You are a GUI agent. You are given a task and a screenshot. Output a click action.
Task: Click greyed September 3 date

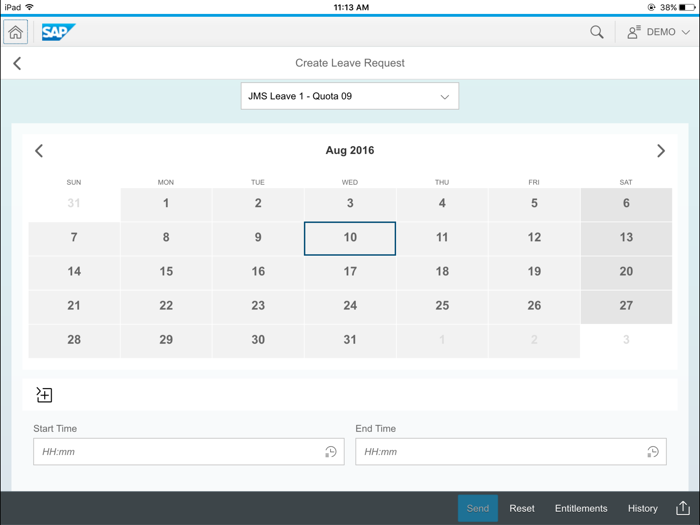(x=626, y=340)
